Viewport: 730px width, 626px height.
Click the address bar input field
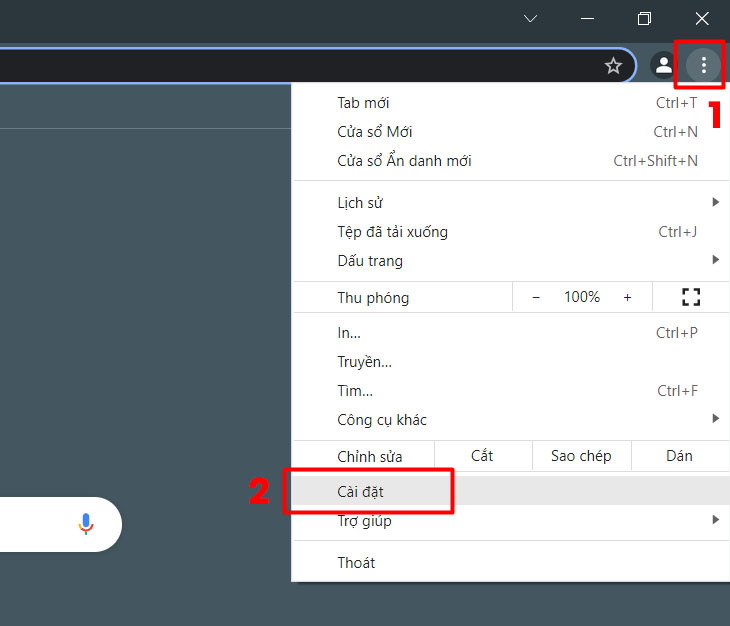coord(300,66)
